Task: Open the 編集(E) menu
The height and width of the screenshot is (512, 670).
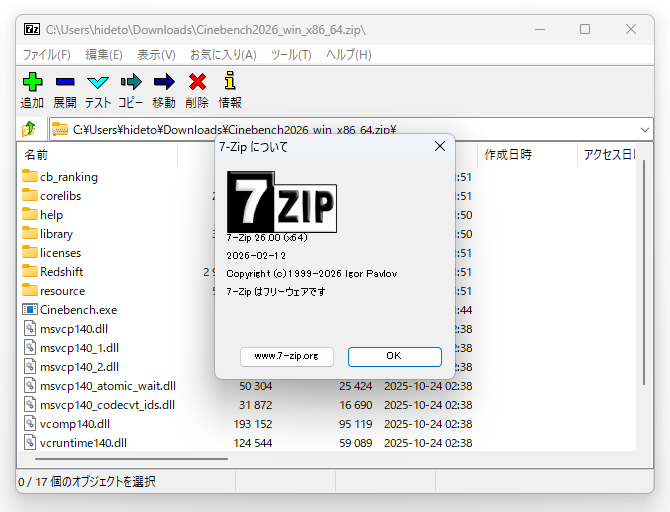Action: (104, 55)
